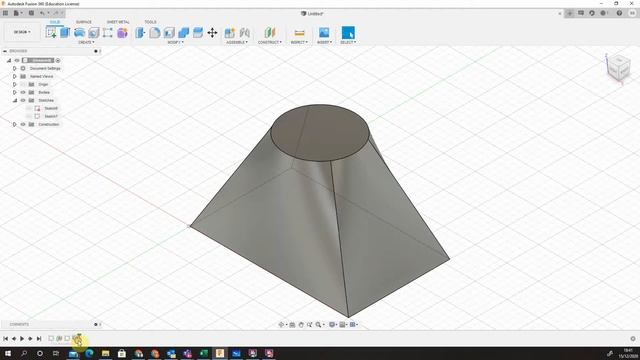The width and height of the screenshot is (640, 360).
Task: Click the Redo arrow
Action: click(x=56, y=13)
